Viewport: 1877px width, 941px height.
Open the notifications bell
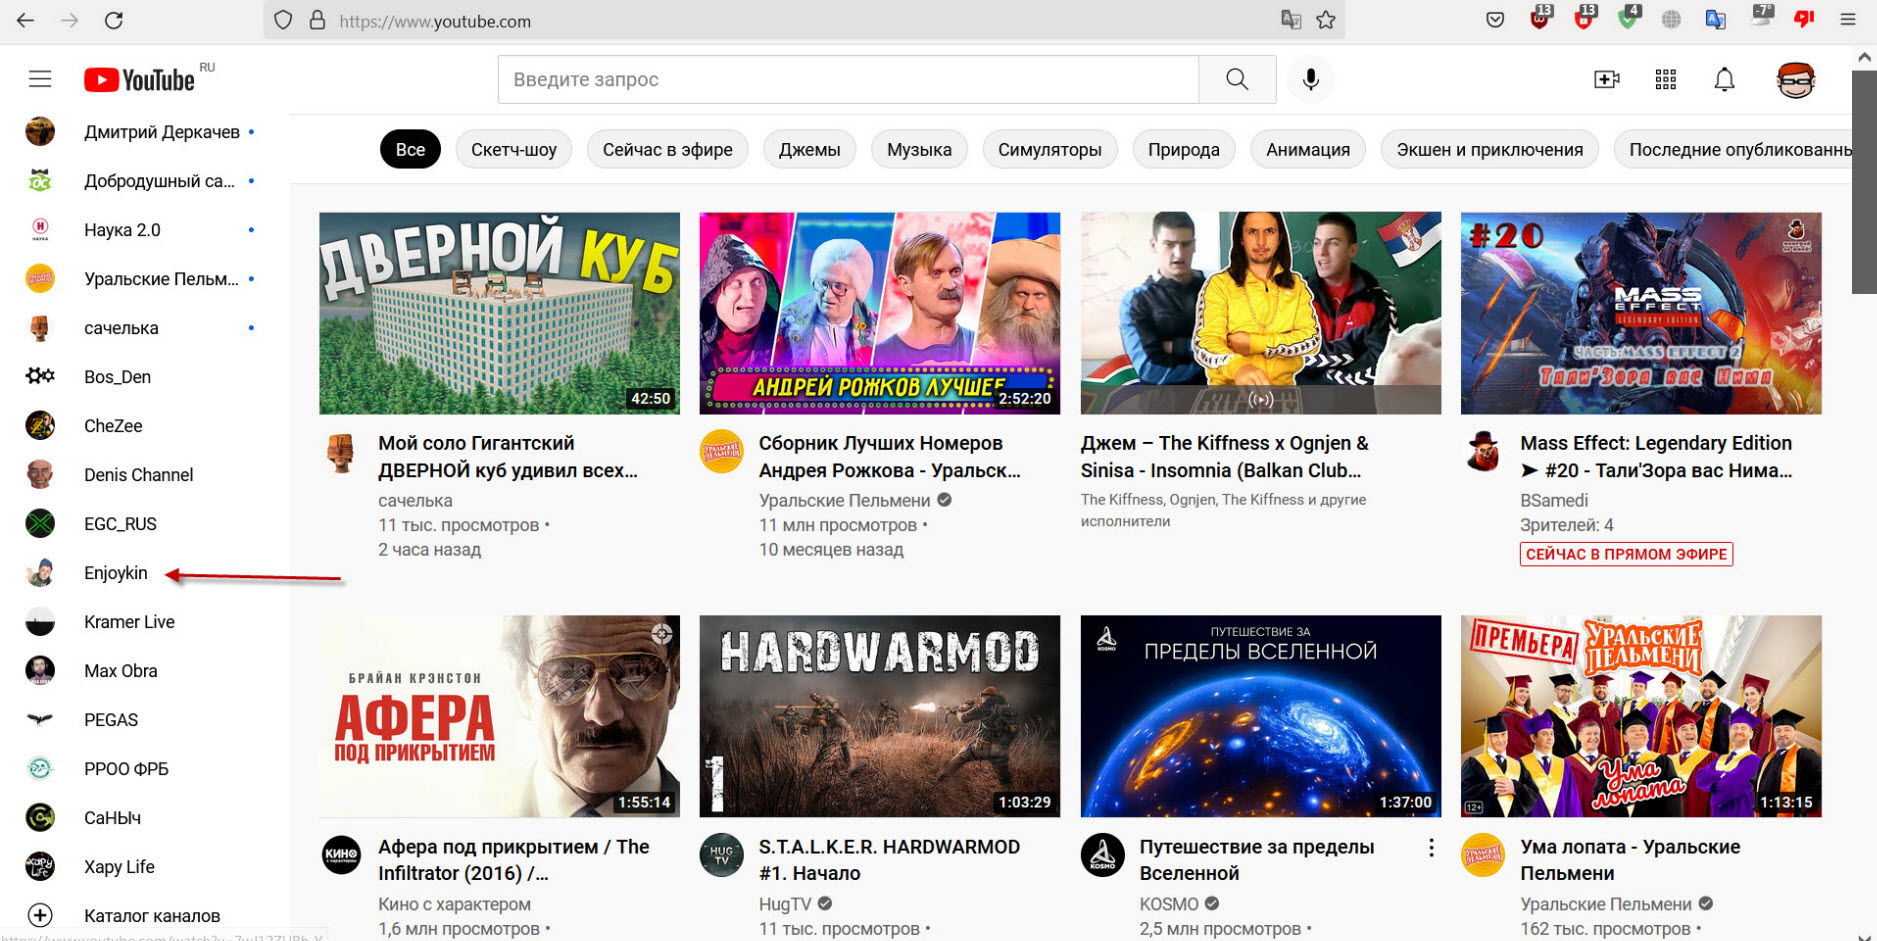(x=1724, y=79)
